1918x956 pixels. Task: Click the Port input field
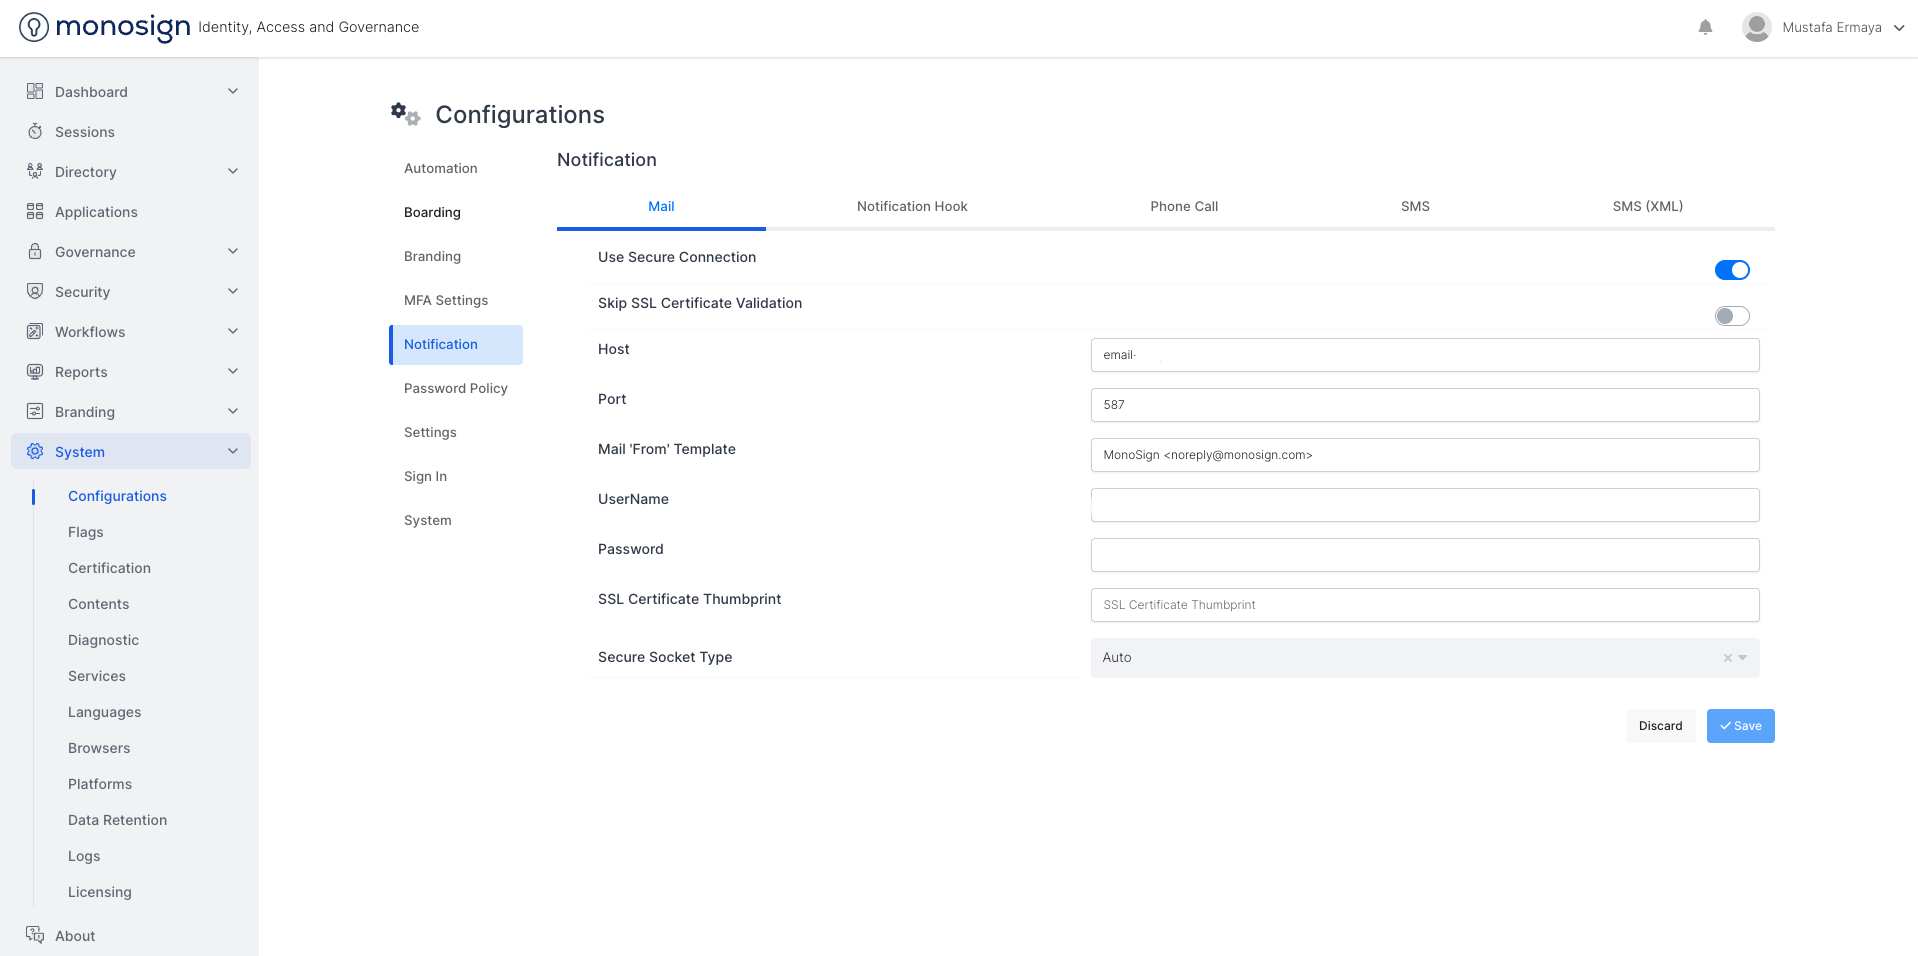pyautogui.click(x=1424, y=405)
